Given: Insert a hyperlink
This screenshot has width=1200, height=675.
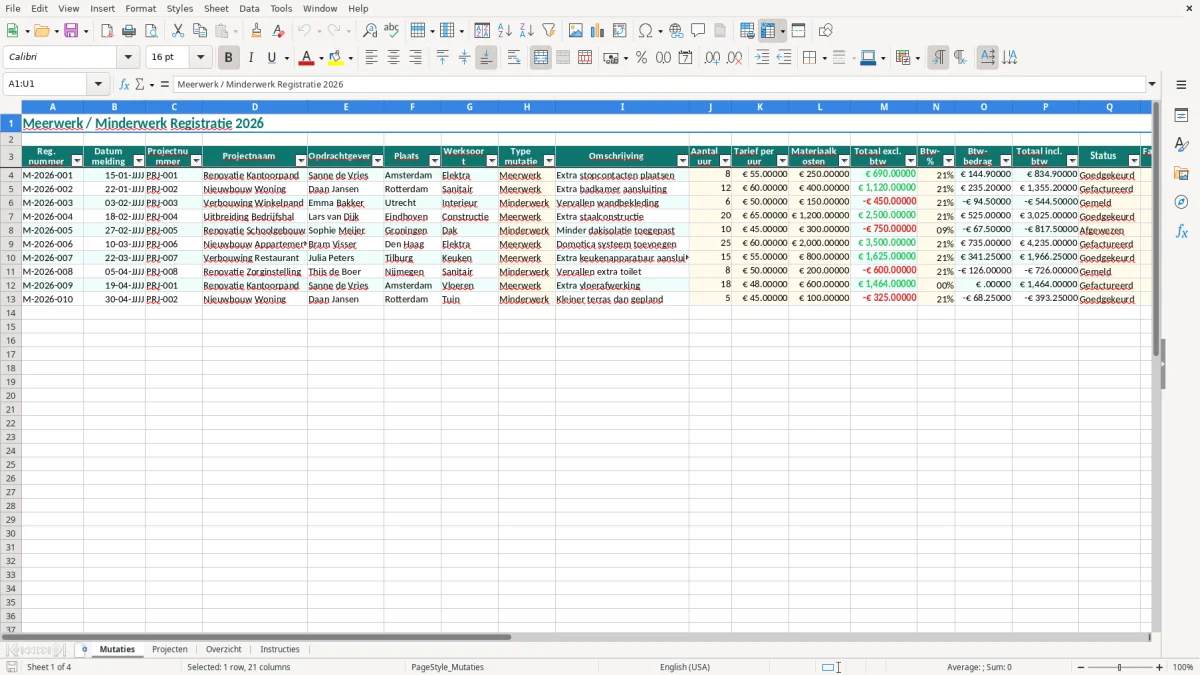Looking at the screenshot, I should tap(676, 31).
